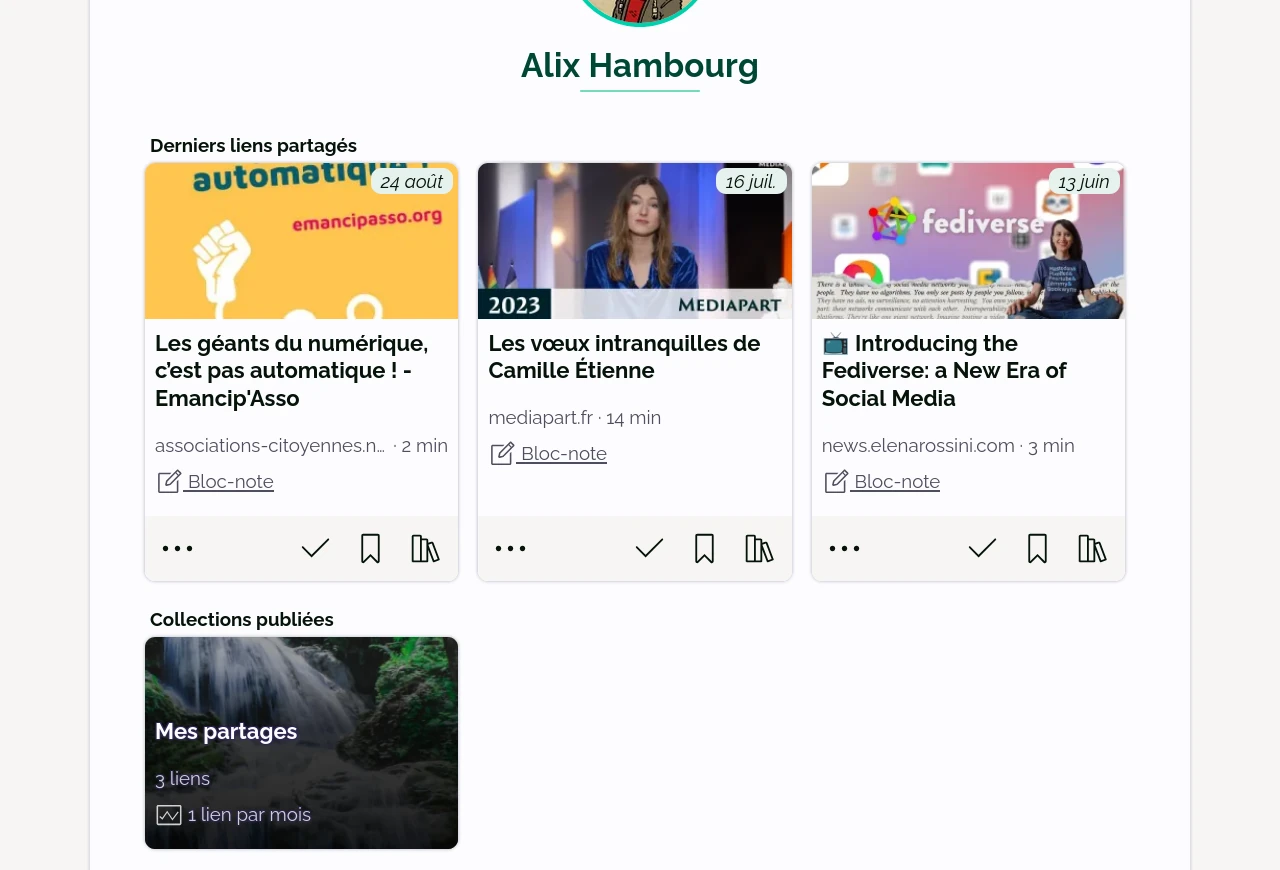Expand the three-dot menu on Mediapart card
The height and width of the screenshot is (870, 1280).
click(511, 548)
